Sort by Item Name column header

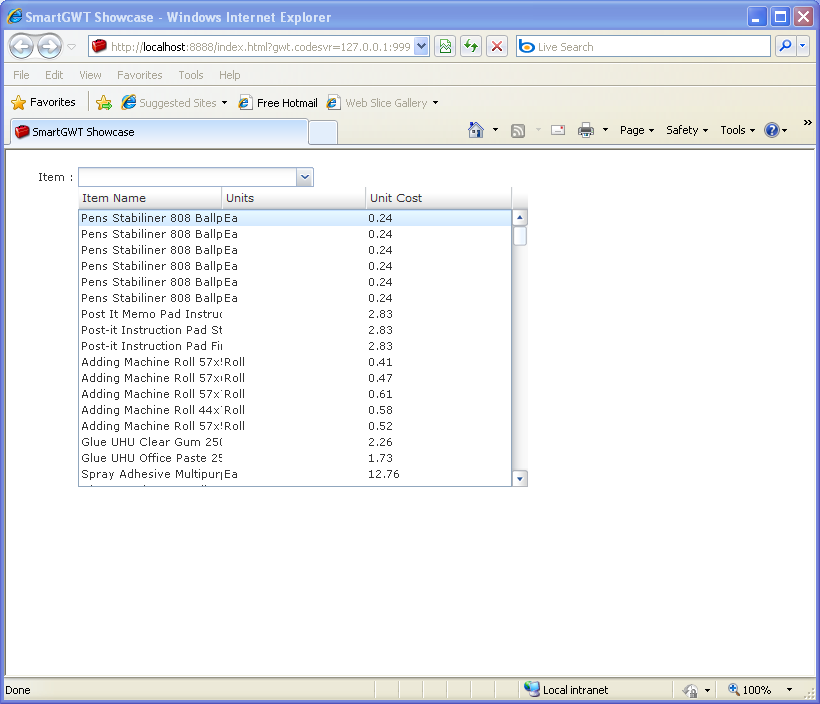tap(150, 198)
